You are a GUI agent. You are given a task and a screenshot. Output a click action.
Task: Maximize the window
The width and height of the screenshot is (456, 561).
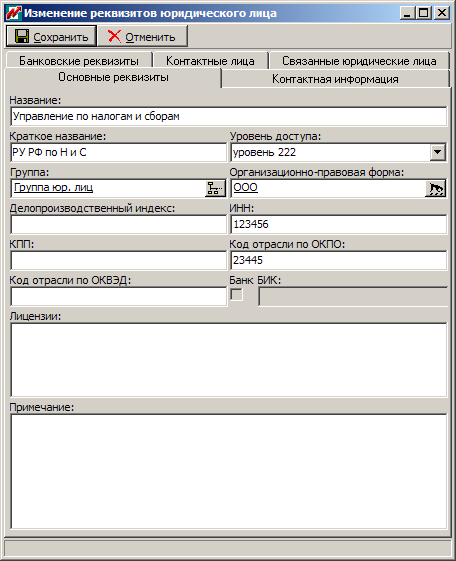(x=423, y=13)
